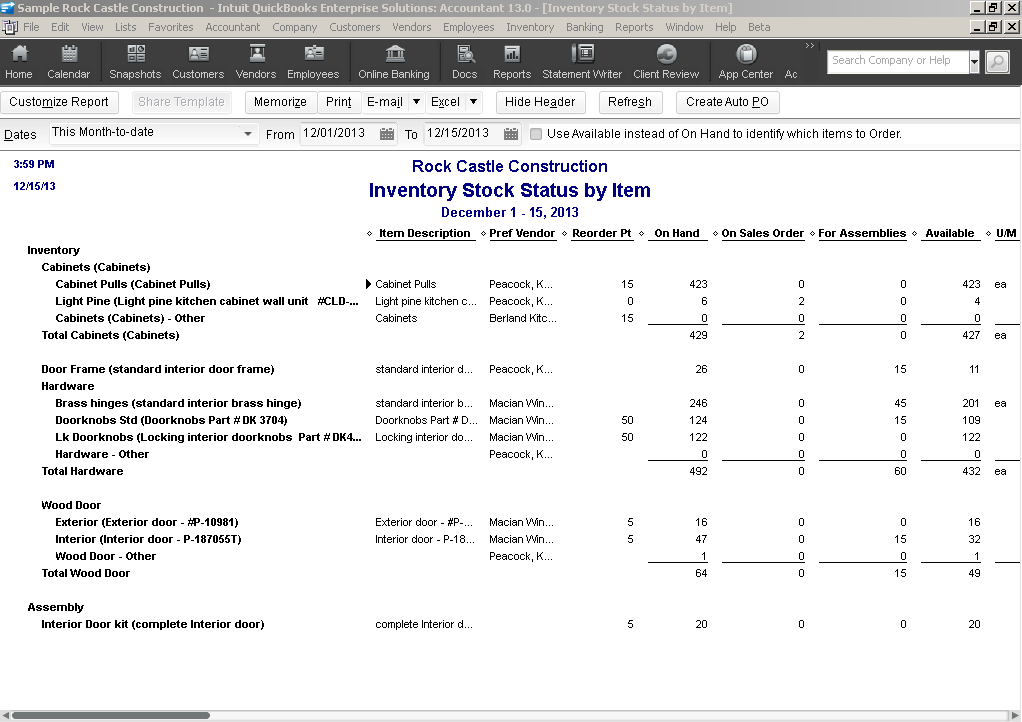Open the App Center icon
This screenshot has height=722, width=1022.
tap(746, 63)
